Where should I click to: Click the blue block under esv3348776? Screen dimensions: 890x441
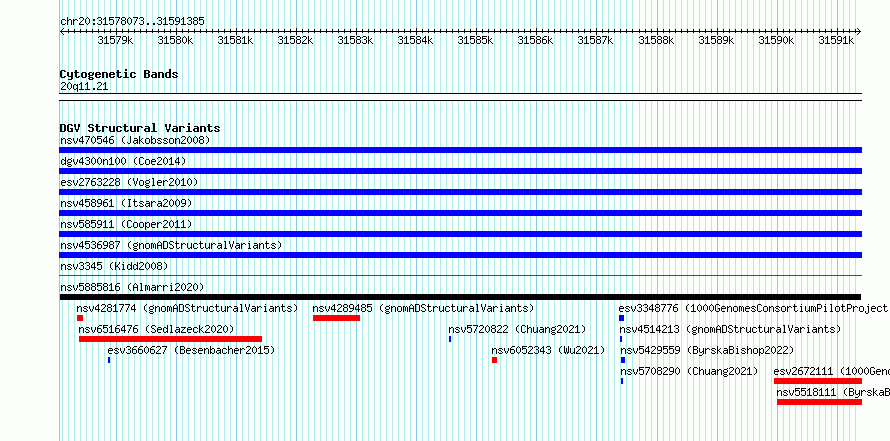pyautogui.click(x=622, y=318)
